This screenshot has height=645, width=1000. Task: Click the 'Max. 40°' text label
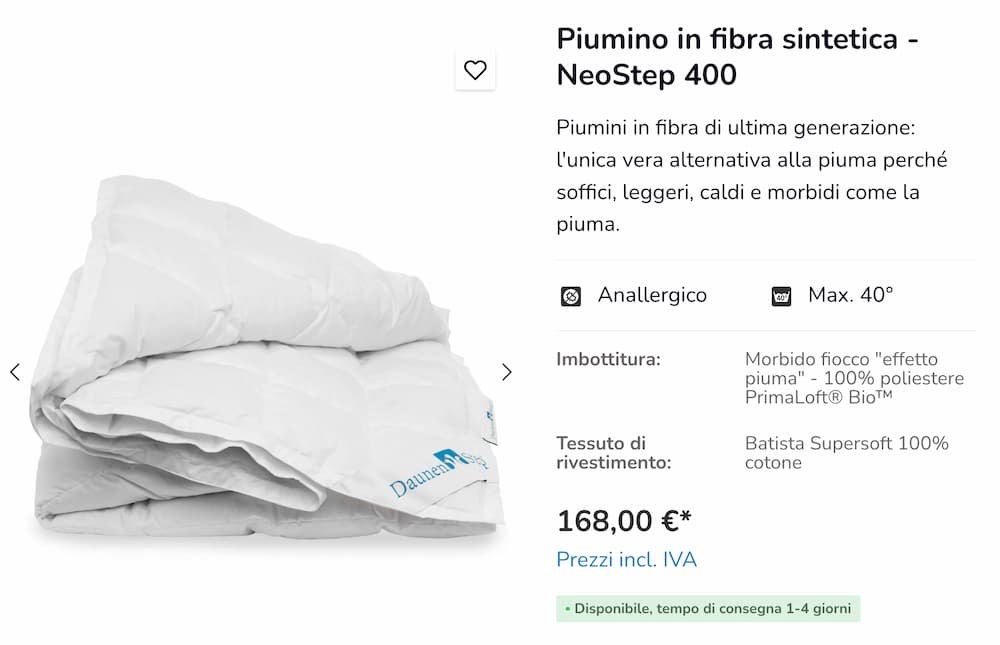[850, 295]
